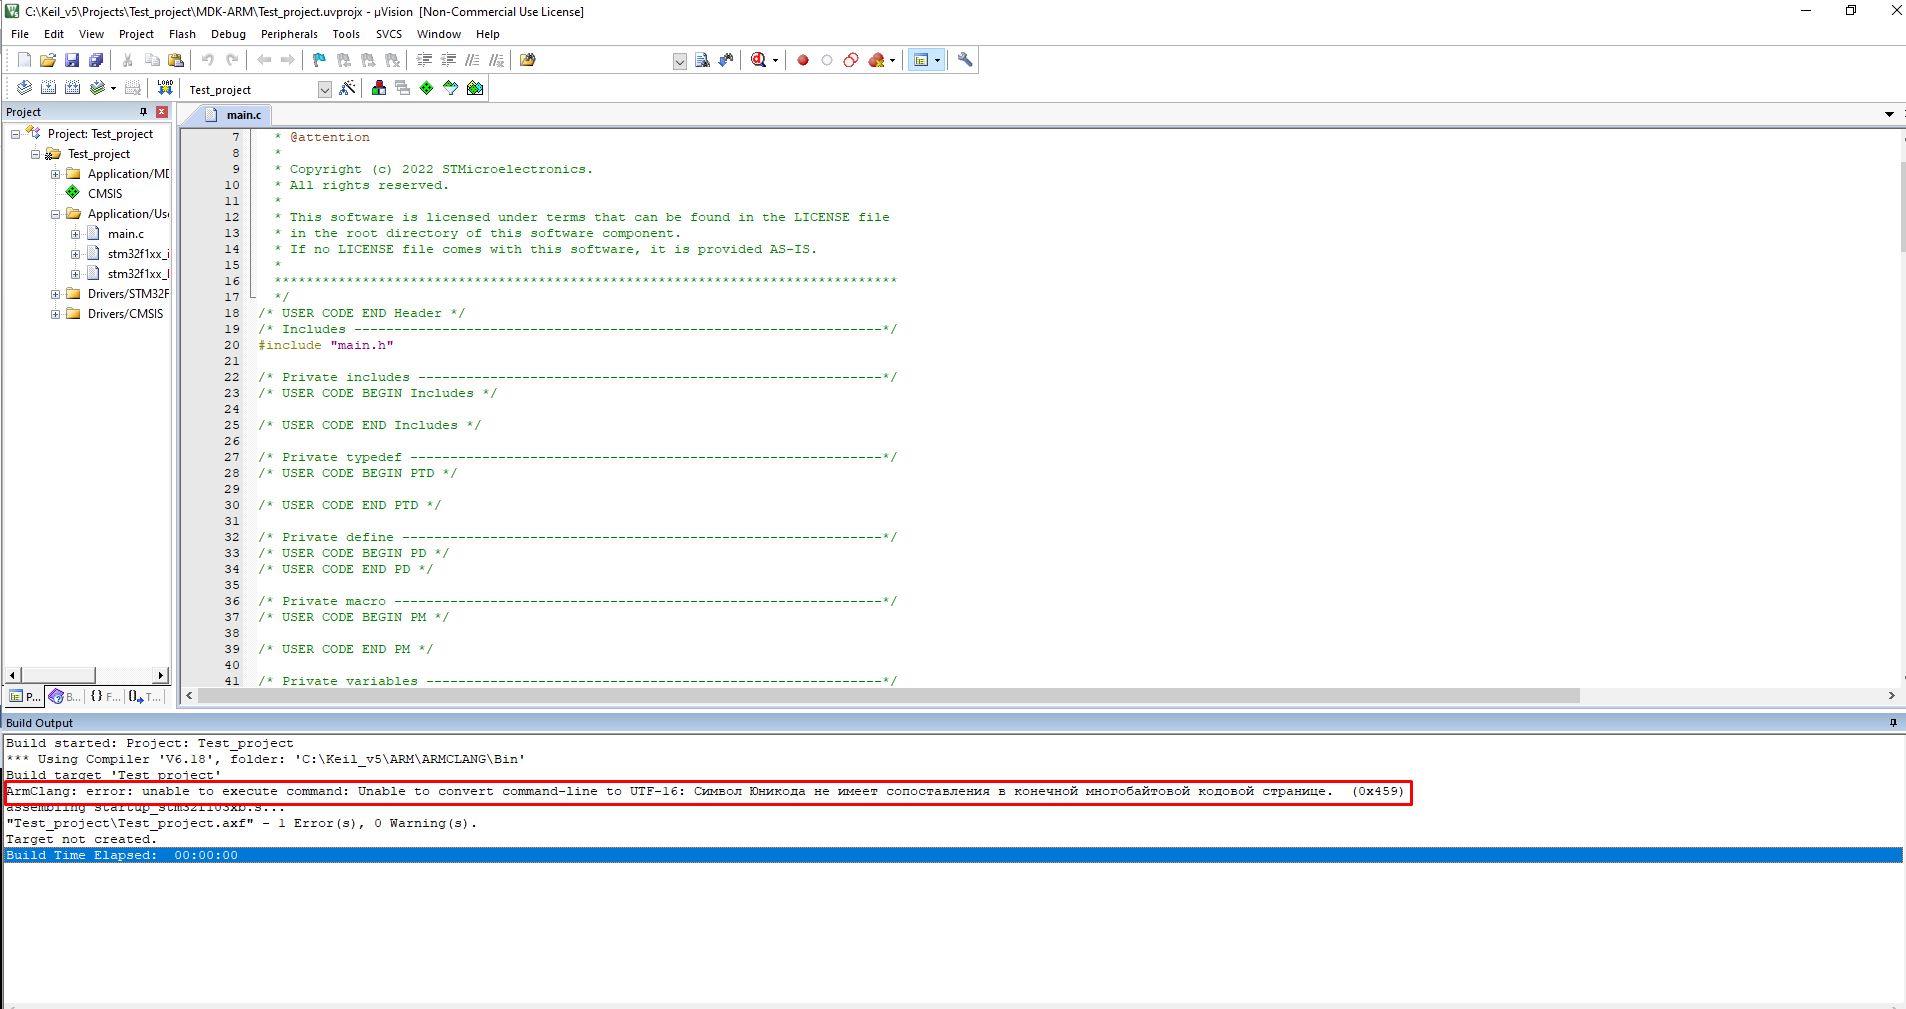Start debug session with magnifier icon
The width and height of the screenshot is (1906, 1009).
[759, 60]
